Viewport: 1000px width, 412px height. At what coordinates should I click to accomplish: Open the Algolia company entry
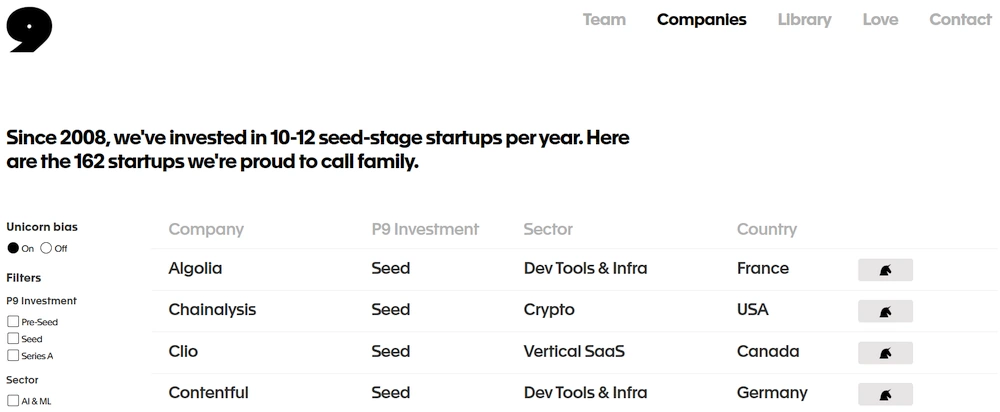(x=196, y=269)
